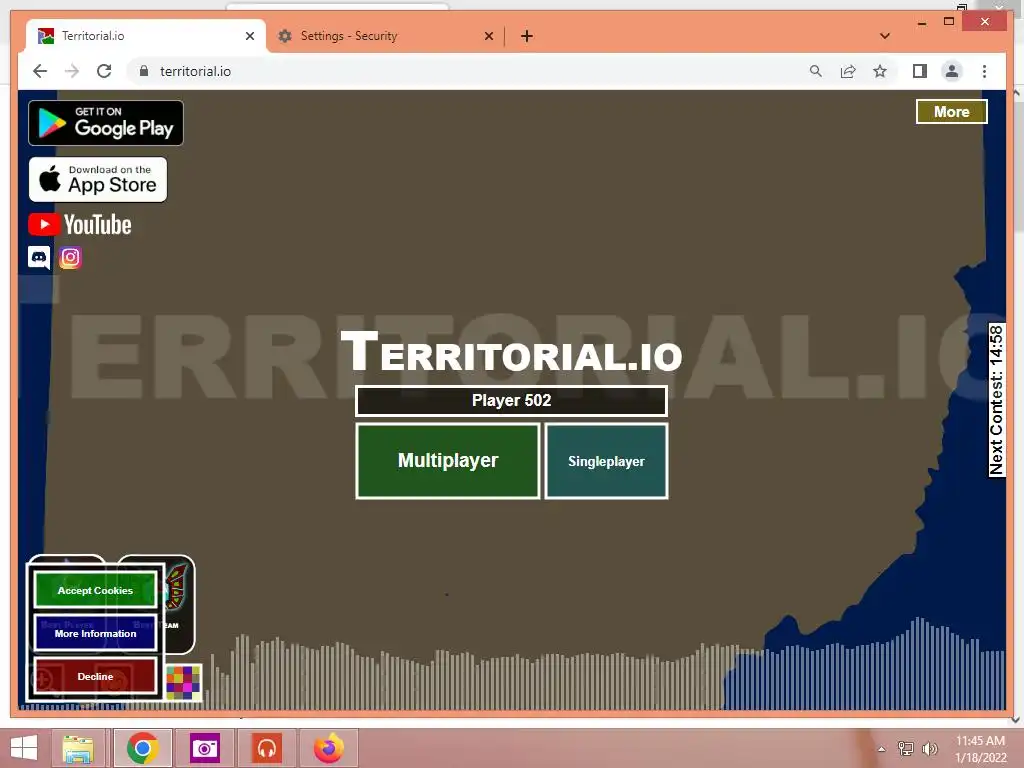Toggle the browser side panel
Image resolution: width=1024 pixels, height=768 pixels.
click(x=920, y=71)
